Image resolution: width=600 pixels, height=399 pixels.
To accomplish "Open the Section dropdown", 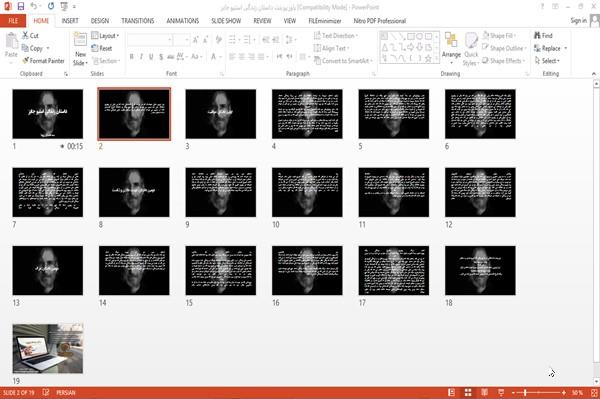I will click(106, 61).
